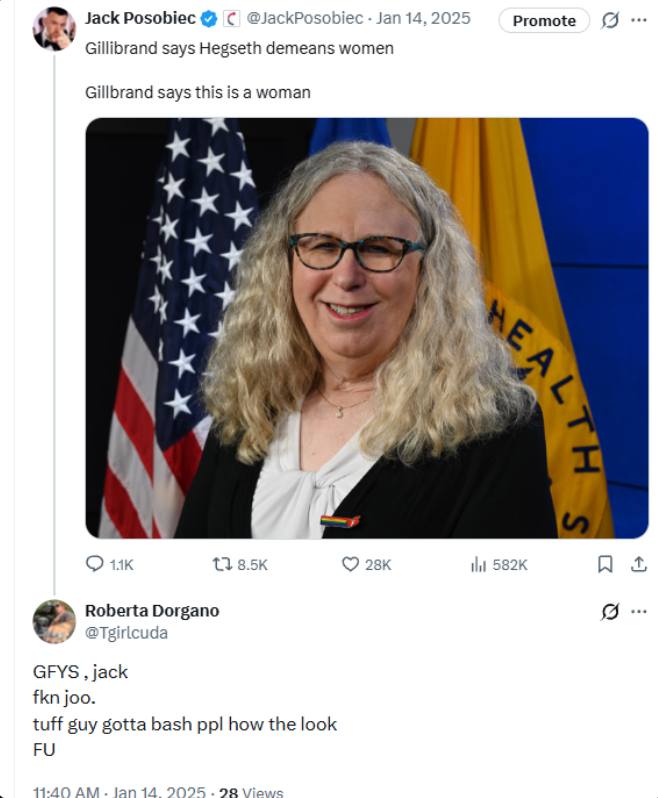
Task: Click the Roberta Dorgano display name
Action: point(151,611)
